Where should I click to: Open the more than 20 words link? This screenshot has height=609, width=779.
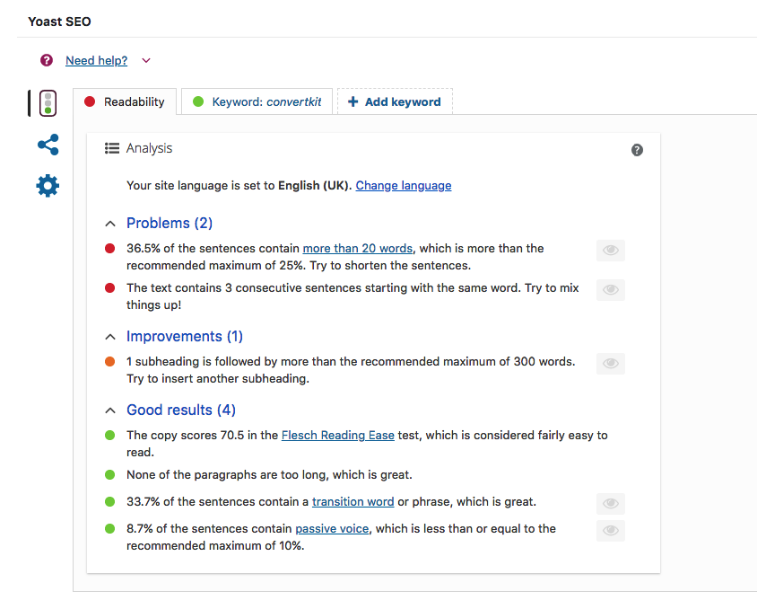(x=358, y=248)
